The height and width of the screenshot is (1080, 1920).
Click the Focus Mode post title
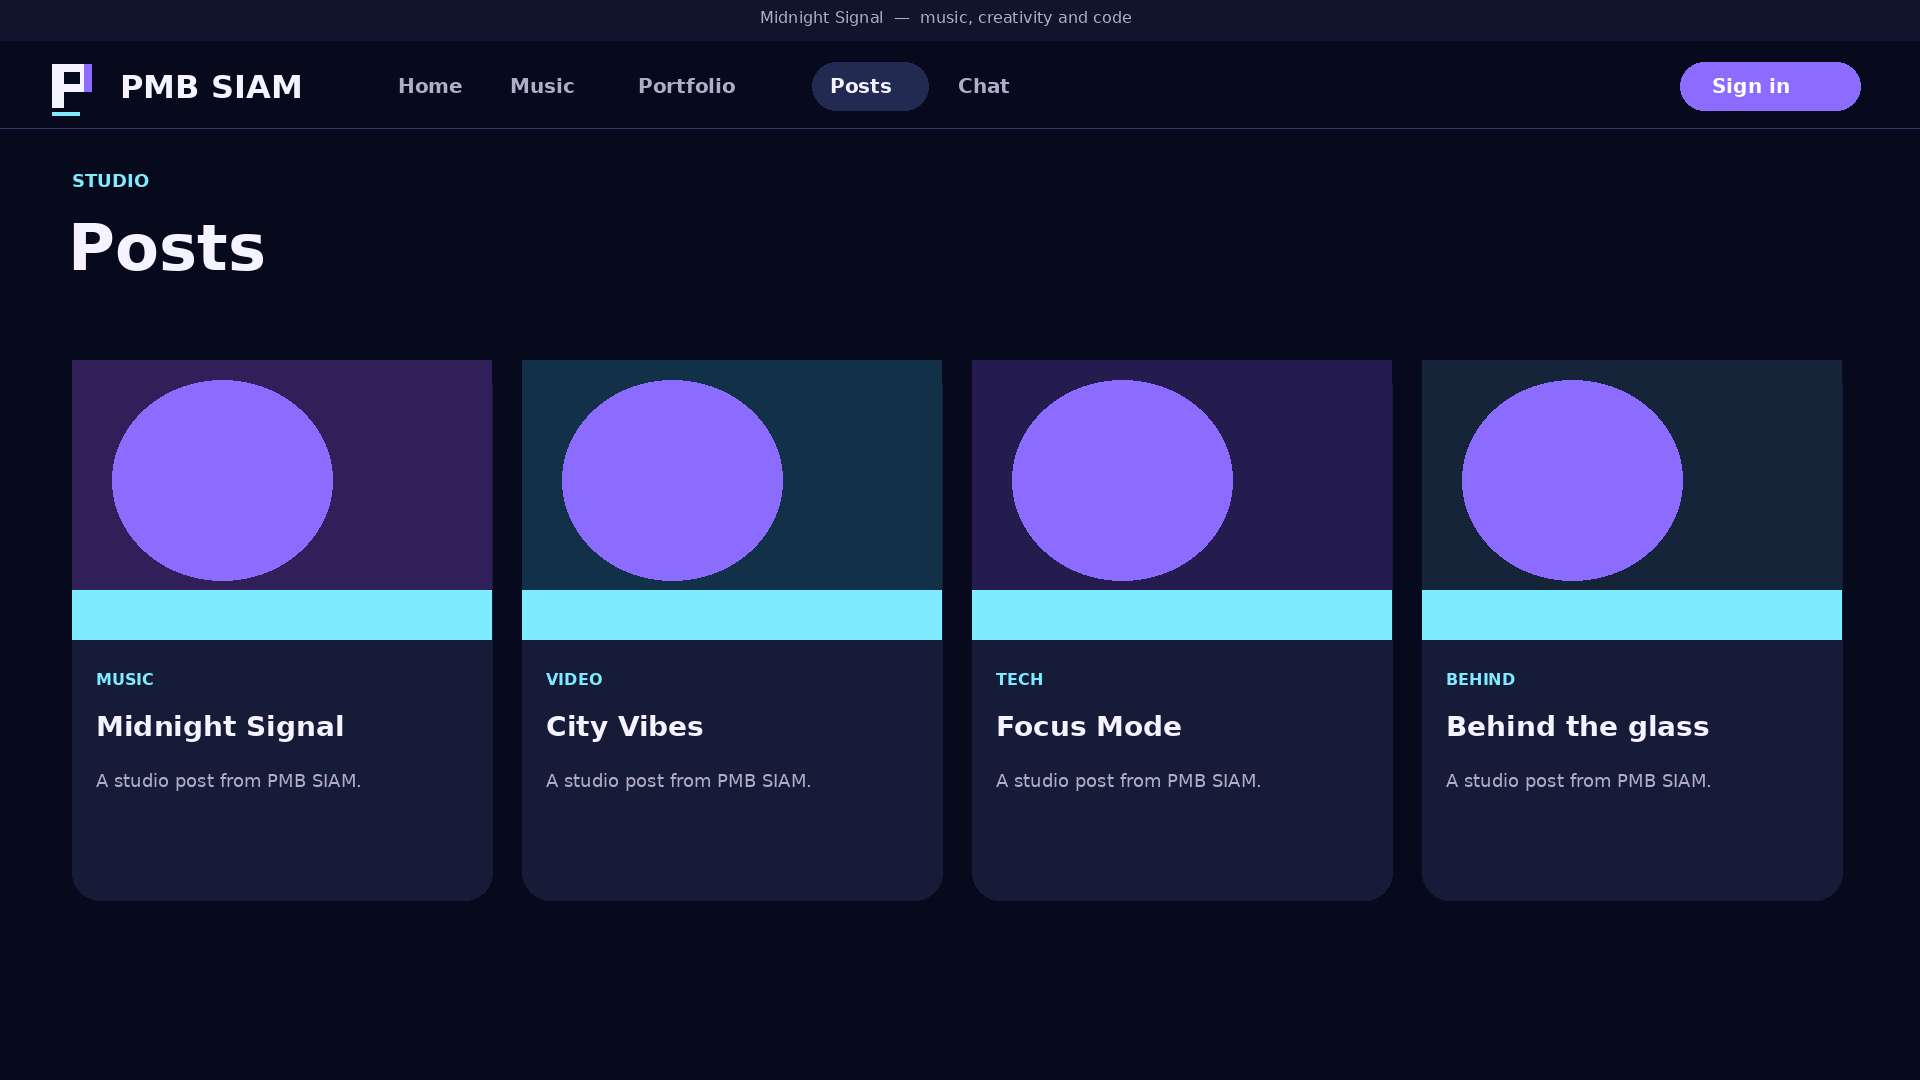pyautogui.click(x=1088, y=727)
